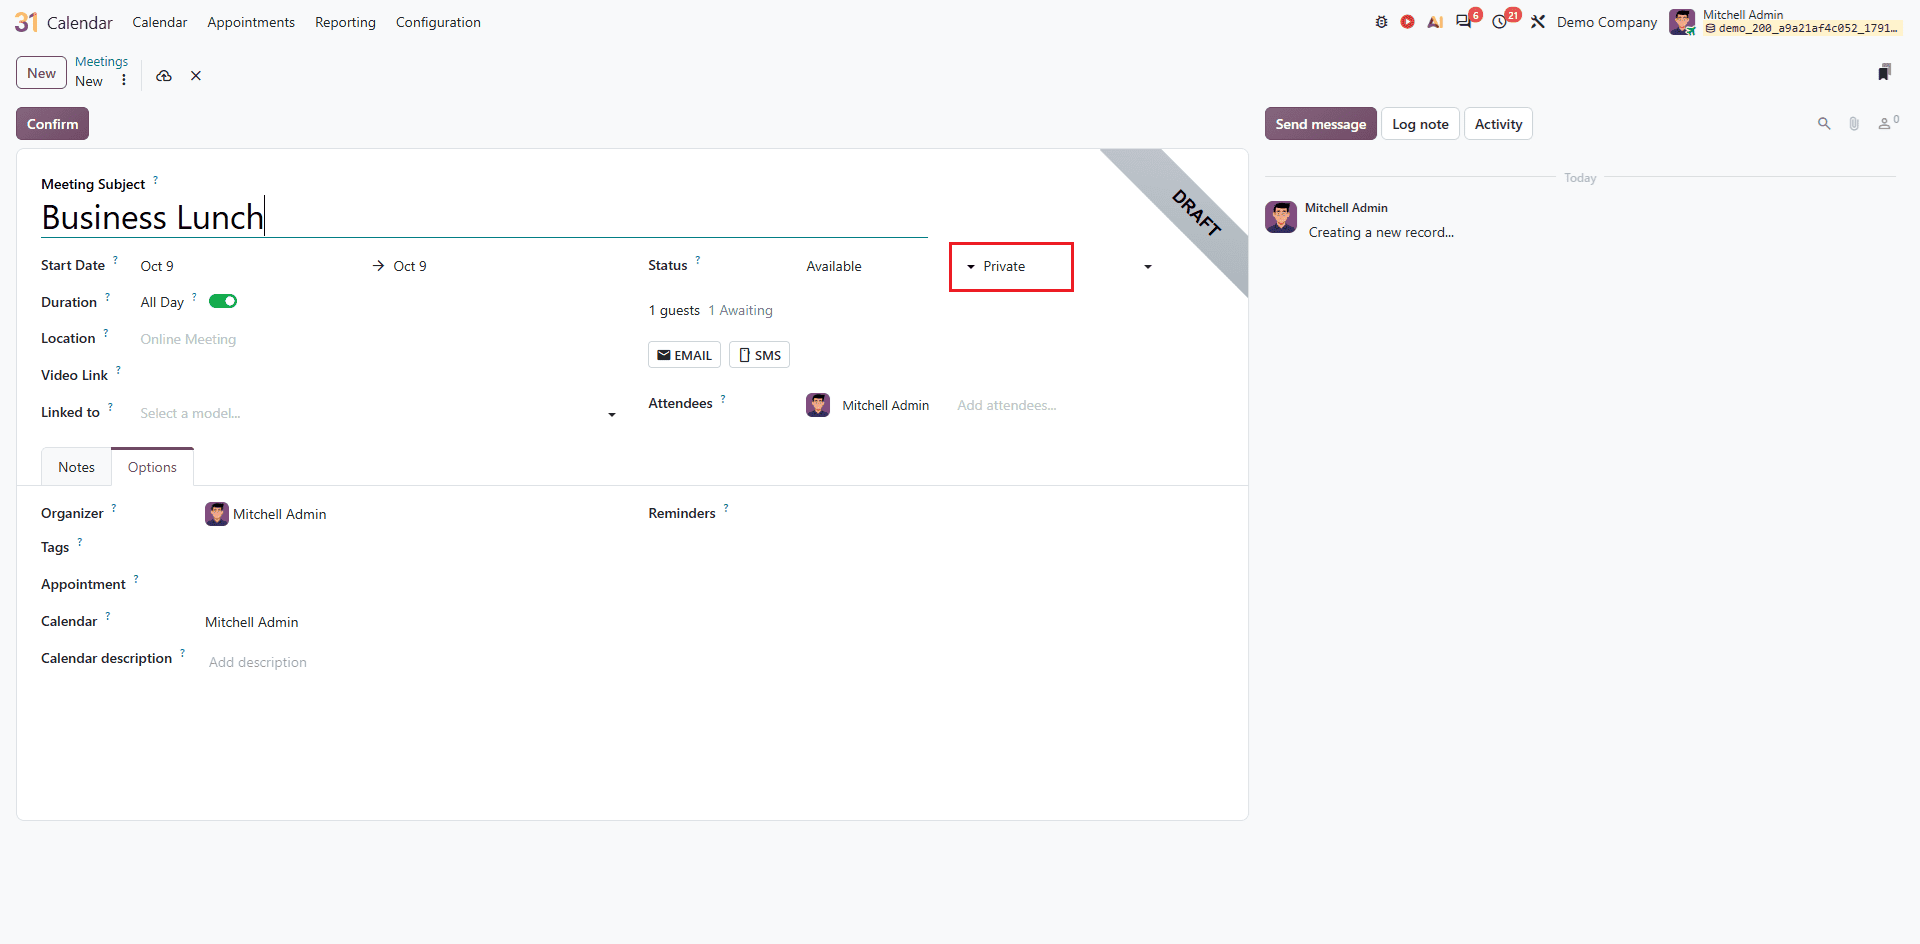Click the paperclip attachments icon
This screenshot has width=1920, height=944.
tap(1854, 124)
